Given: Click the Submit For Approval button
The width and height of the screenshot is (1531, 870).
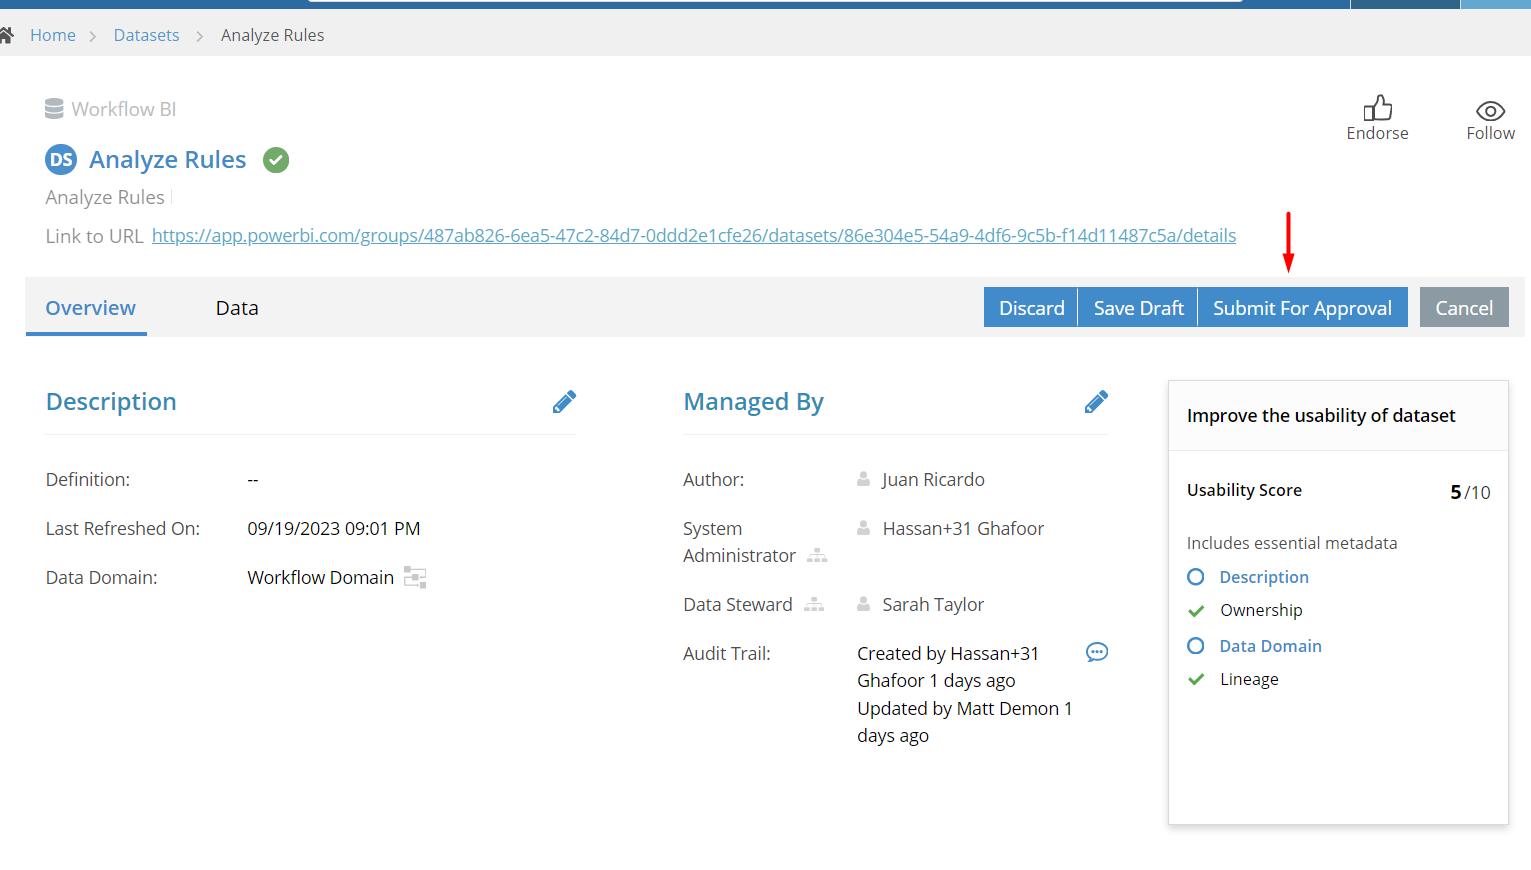Looking at the screenshot, I should tap(1302, 307).
